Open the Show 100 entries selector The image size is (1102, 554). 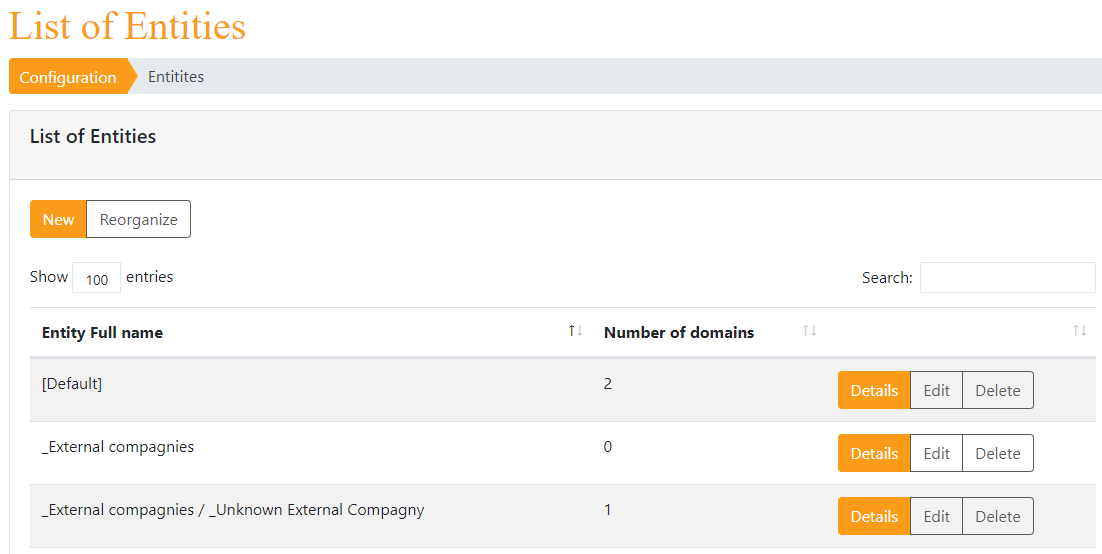(x=96, y=278)
